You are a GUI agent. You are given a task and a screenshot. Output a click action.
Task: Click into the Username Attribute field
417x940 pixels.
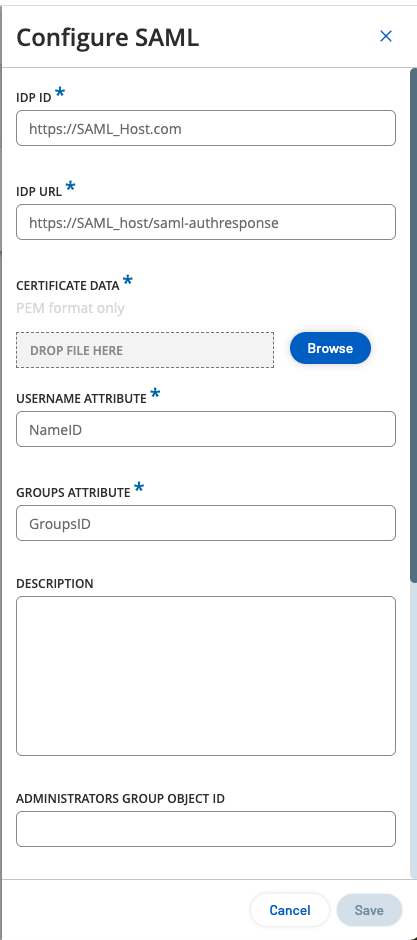[x=206, y=429]
